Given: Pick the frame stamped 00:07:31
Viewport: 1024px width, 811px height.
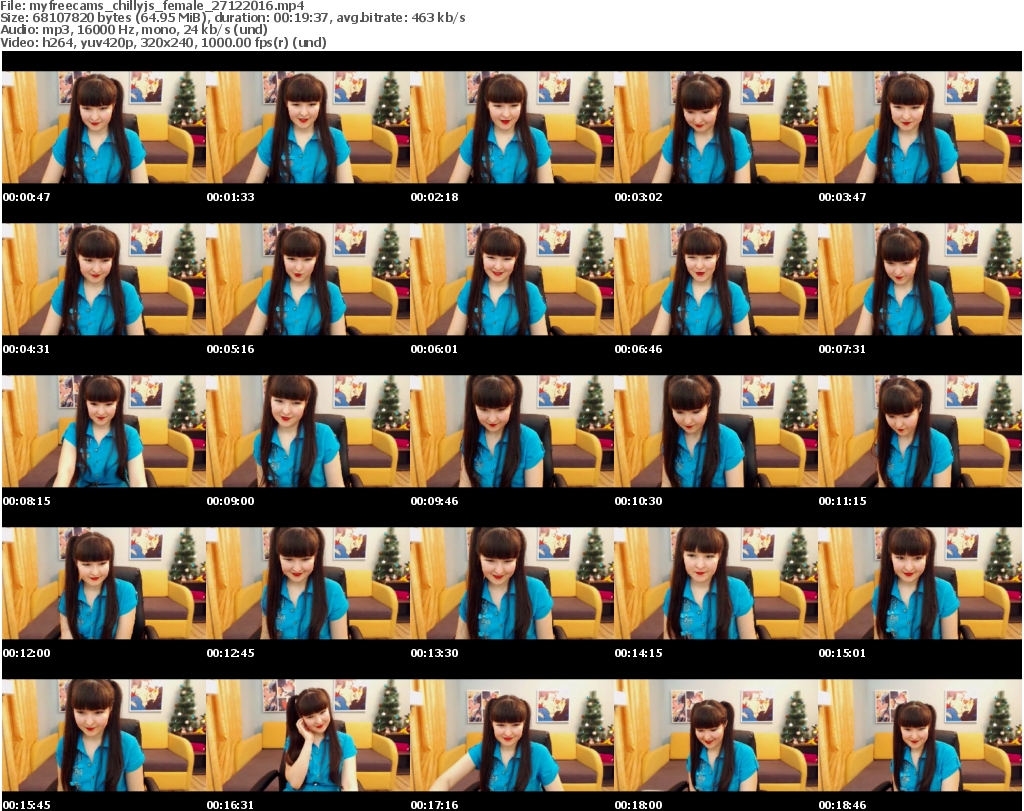Looking at the screenshot, I should pyautogui.click(x=920, y=279).
